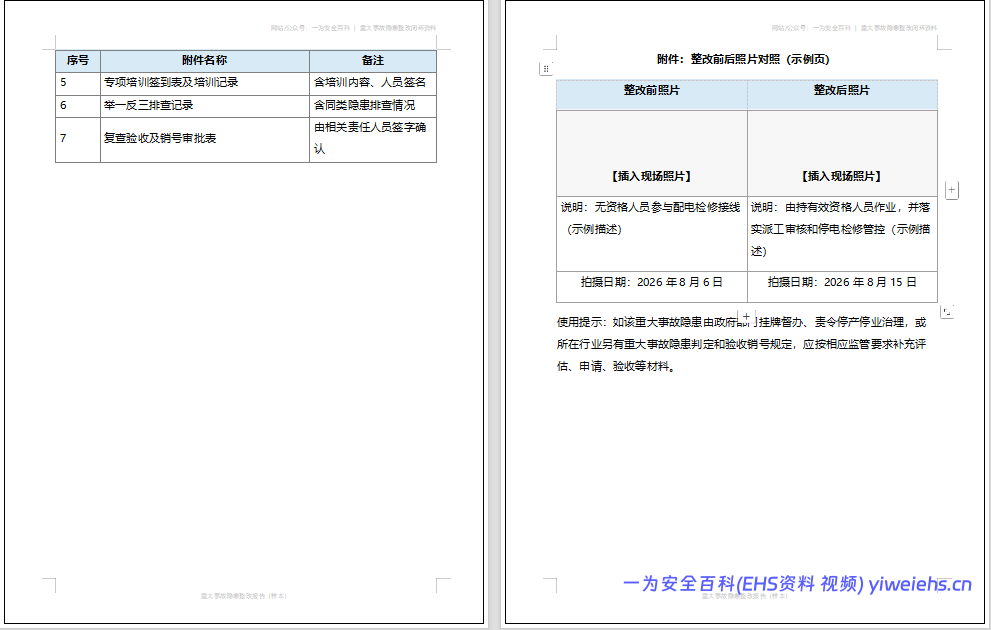This screenshot has height=630, width=991.
Task: Click the 无资格人员参与配电检修接线 description
Action: pyautogui.click(x=652, y=219)
